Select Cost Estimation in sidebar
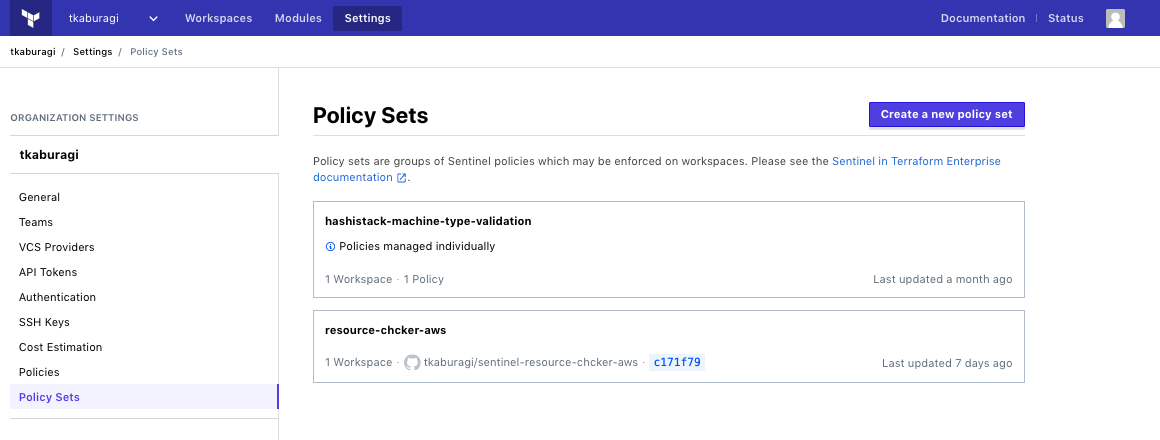 click(60, 347)
